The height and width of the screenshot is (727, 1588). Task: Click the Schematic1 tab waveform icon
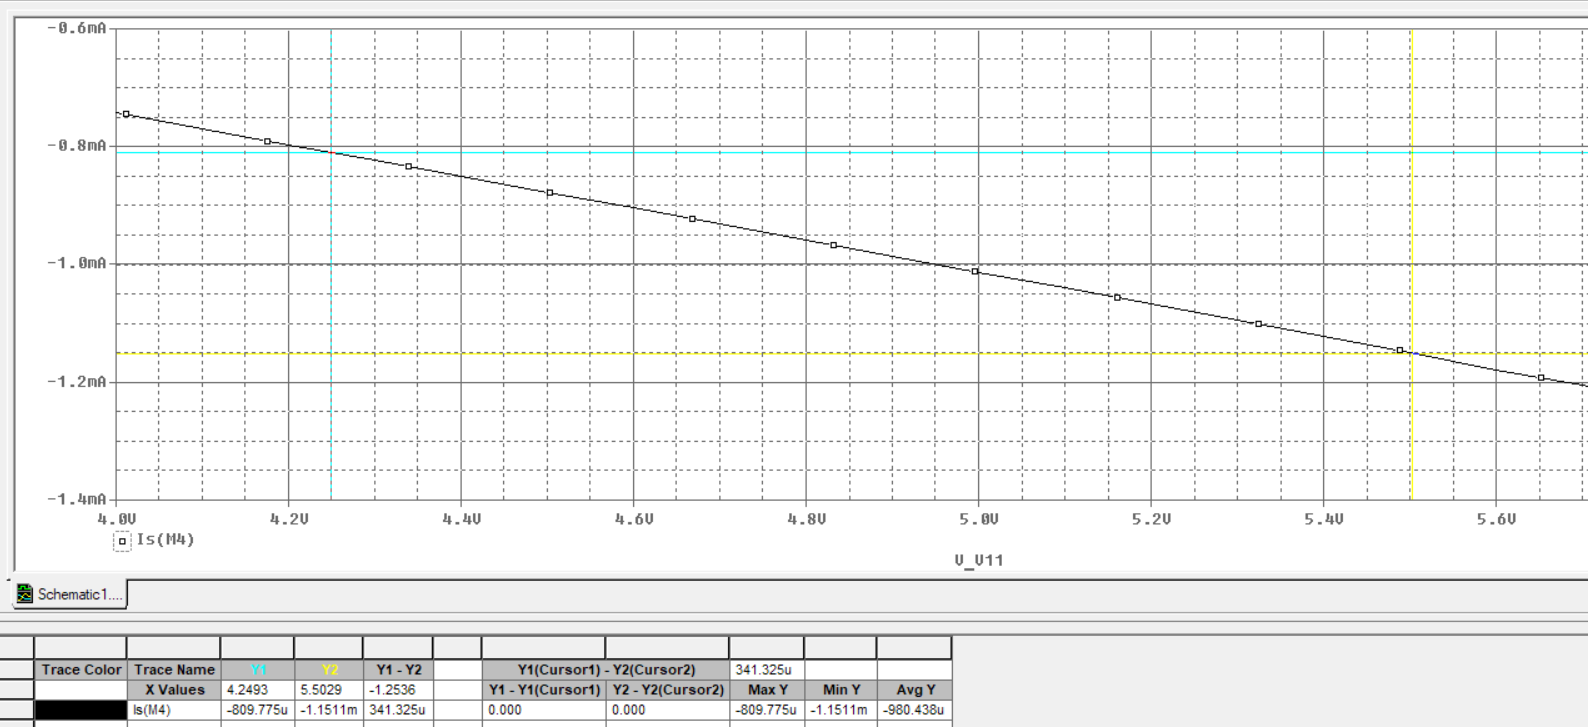click(25, 594)
